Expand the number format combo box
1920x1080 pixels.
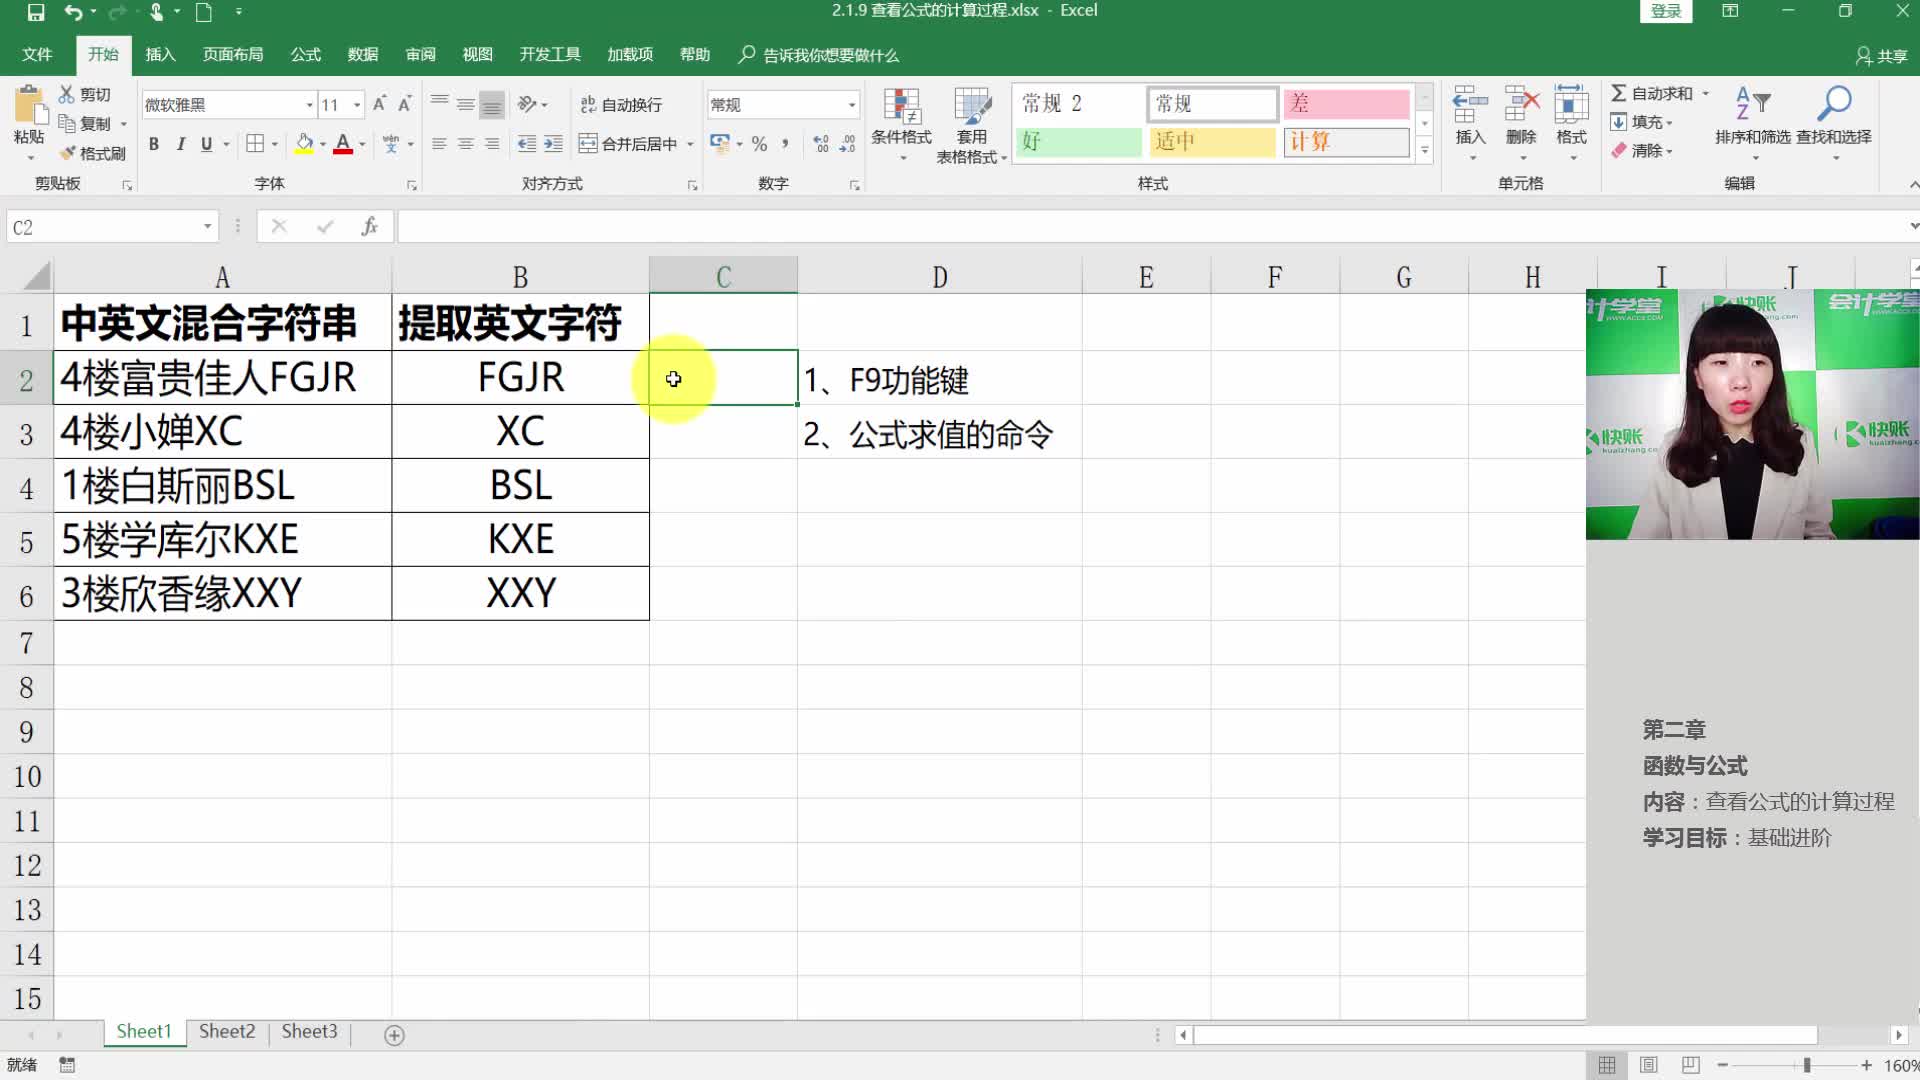(x=851, y=105)
